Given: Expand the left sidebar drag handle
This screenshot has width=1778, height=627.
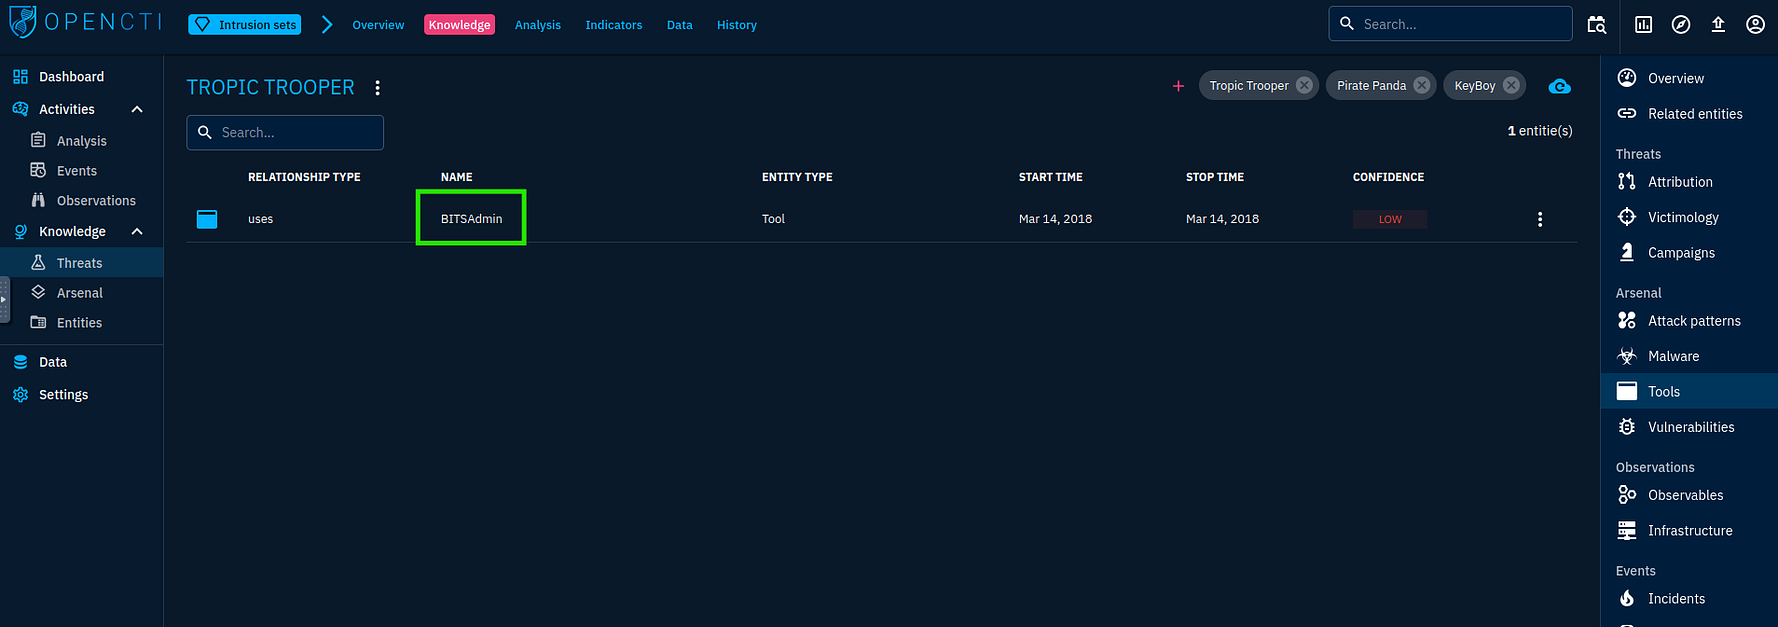Looking at the screenshot, I should click(4, 299).
